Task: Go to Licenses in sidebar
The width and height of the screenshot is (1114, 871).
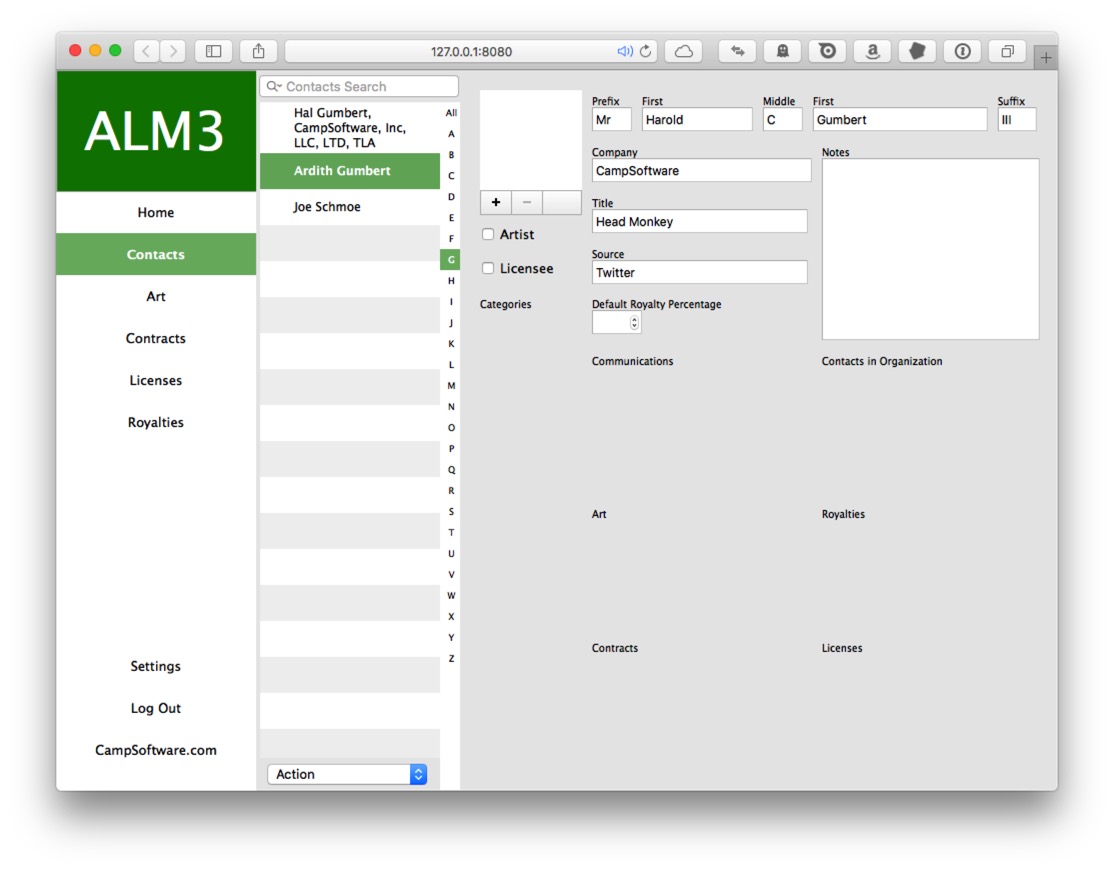Action: (156, 380)
